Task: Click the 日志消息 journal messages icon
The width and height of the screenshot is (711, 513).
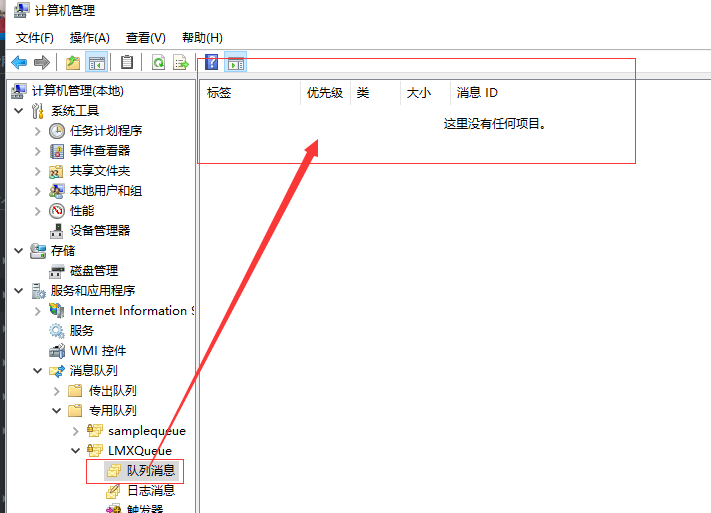Action: [x=113, y=491]
